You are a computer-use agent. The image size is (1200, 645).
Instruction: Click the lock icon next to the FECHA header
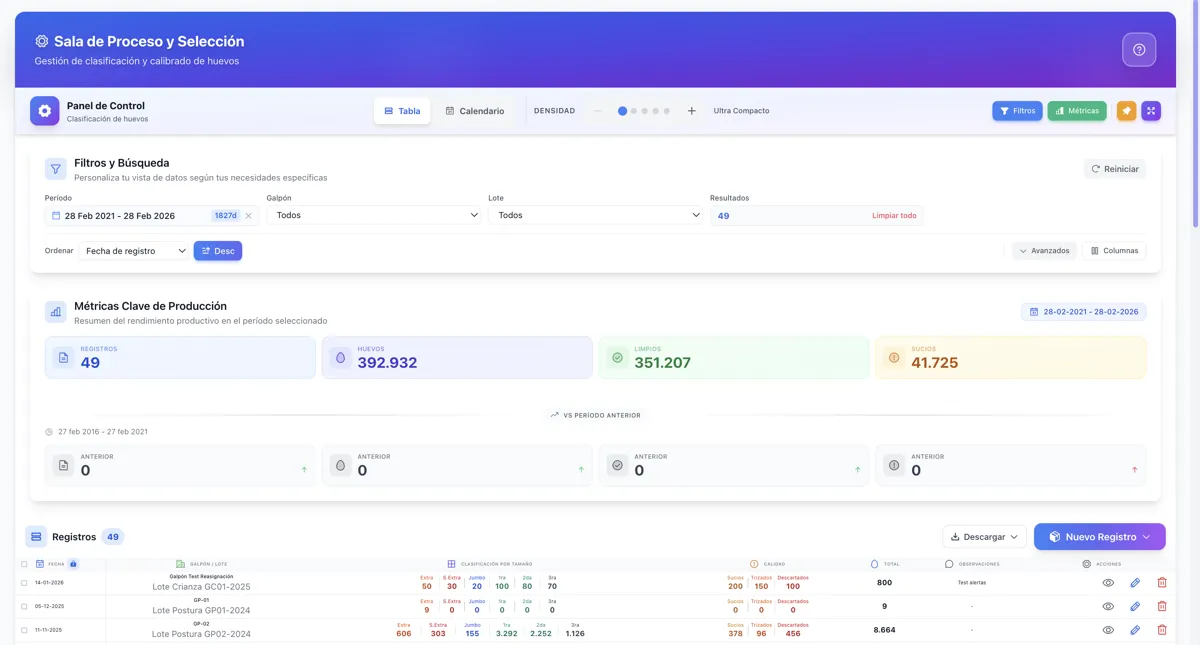[x=73, y=564]
